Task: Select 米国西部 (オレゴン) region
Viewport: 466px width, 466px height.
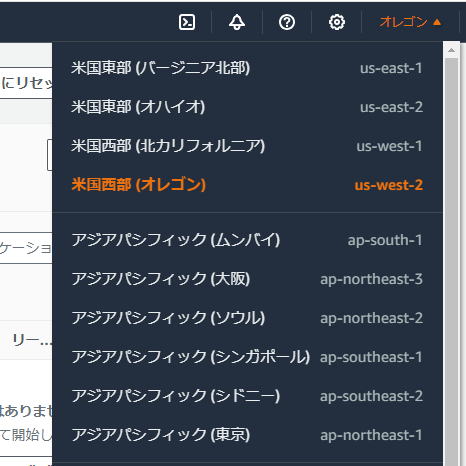Action: (247, 185)
